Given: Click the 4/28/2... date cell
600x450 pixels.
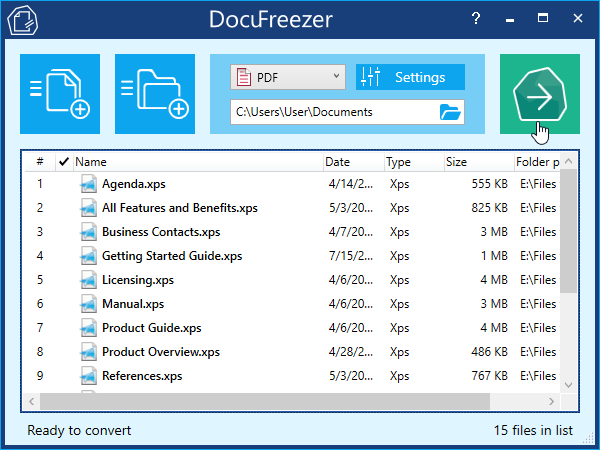Looking at the screenshot, I should [351, 352].
